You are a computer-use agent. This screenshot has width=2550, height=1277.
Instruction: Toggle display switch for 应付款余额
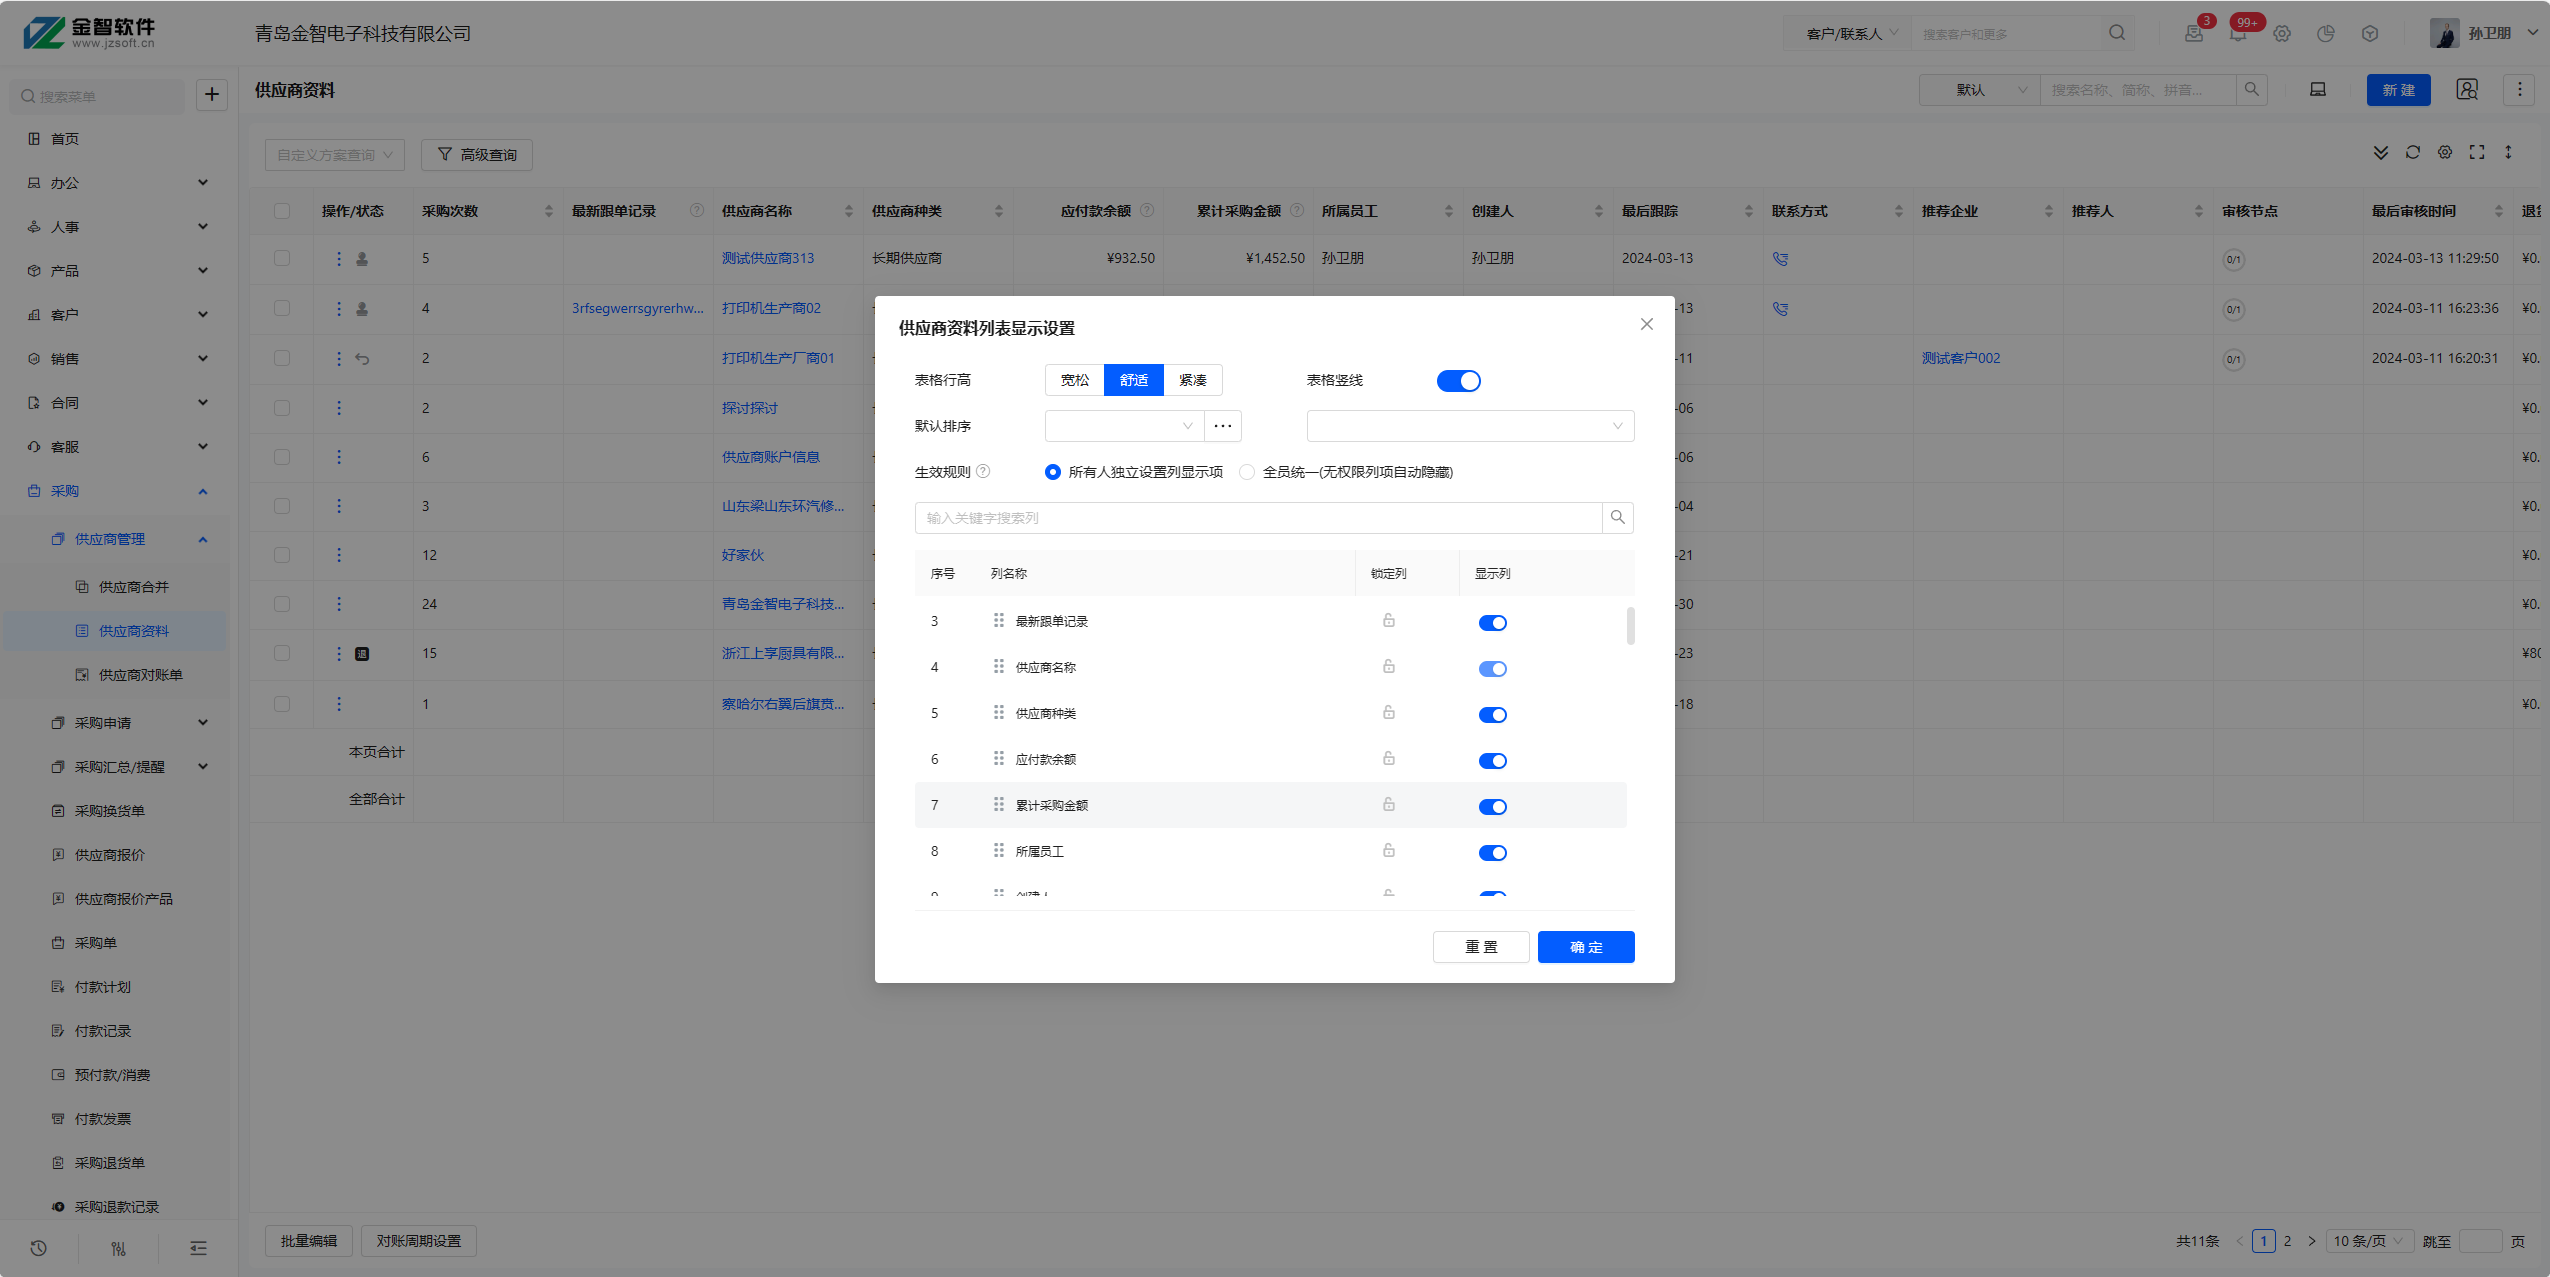click(1492, 761)
